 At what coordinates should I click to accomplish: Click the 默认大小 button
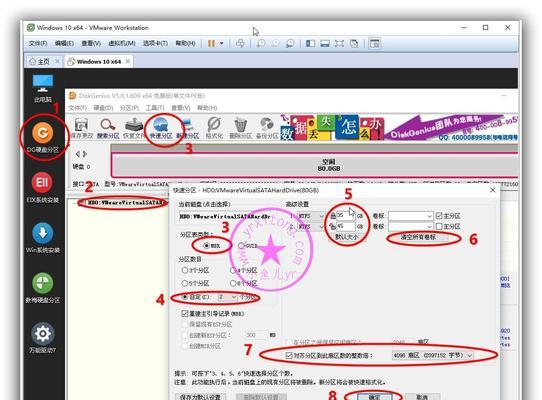pyautogui.click(x=346, y=237)
